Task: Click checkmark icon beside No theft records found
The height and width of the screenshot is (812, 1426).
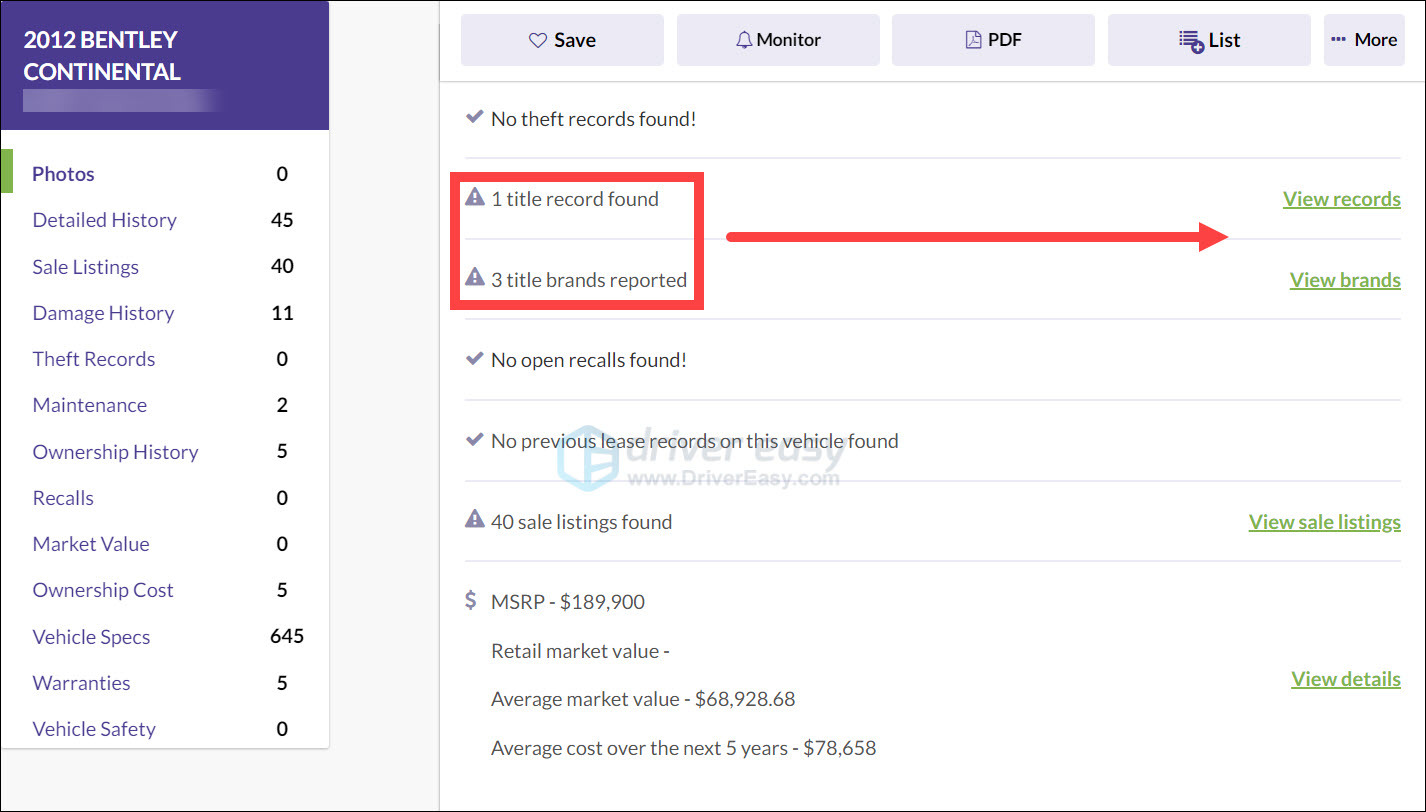Action: tap(475, 118)
